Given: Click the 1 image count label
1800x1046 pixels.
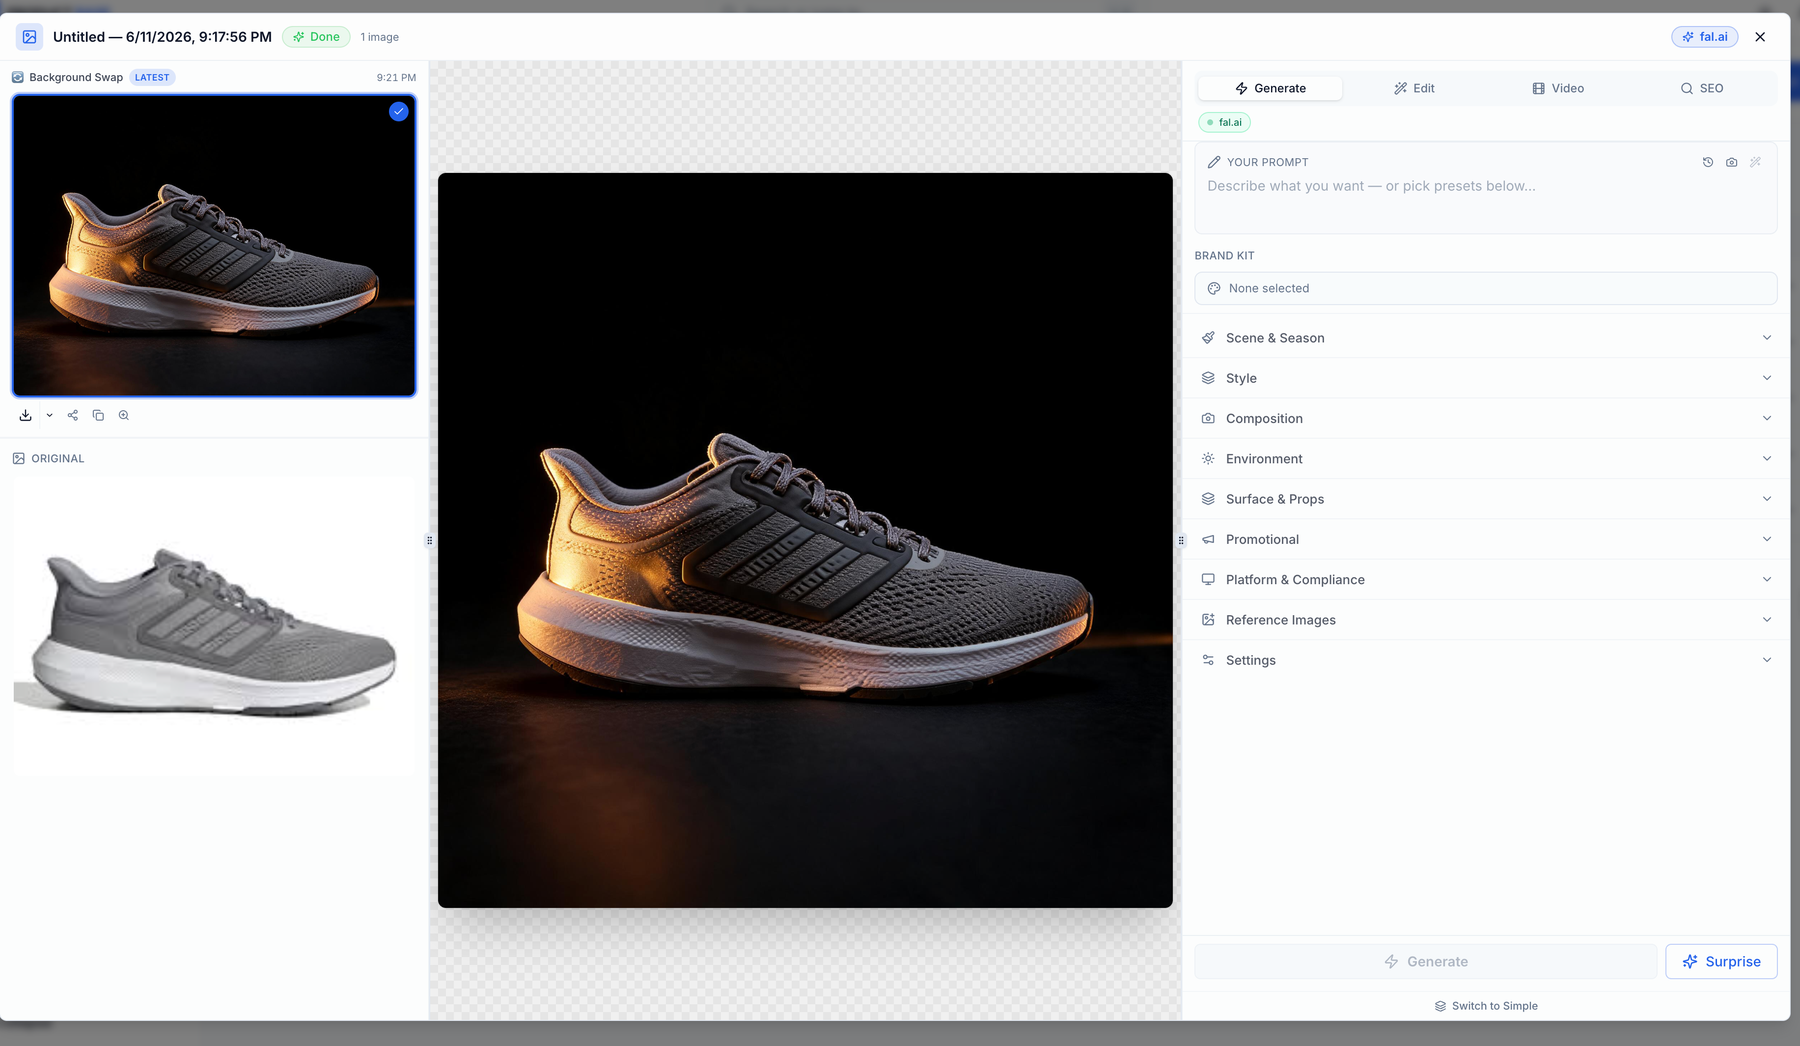Looking at the screenshot, I should click(x=380, y=37).
